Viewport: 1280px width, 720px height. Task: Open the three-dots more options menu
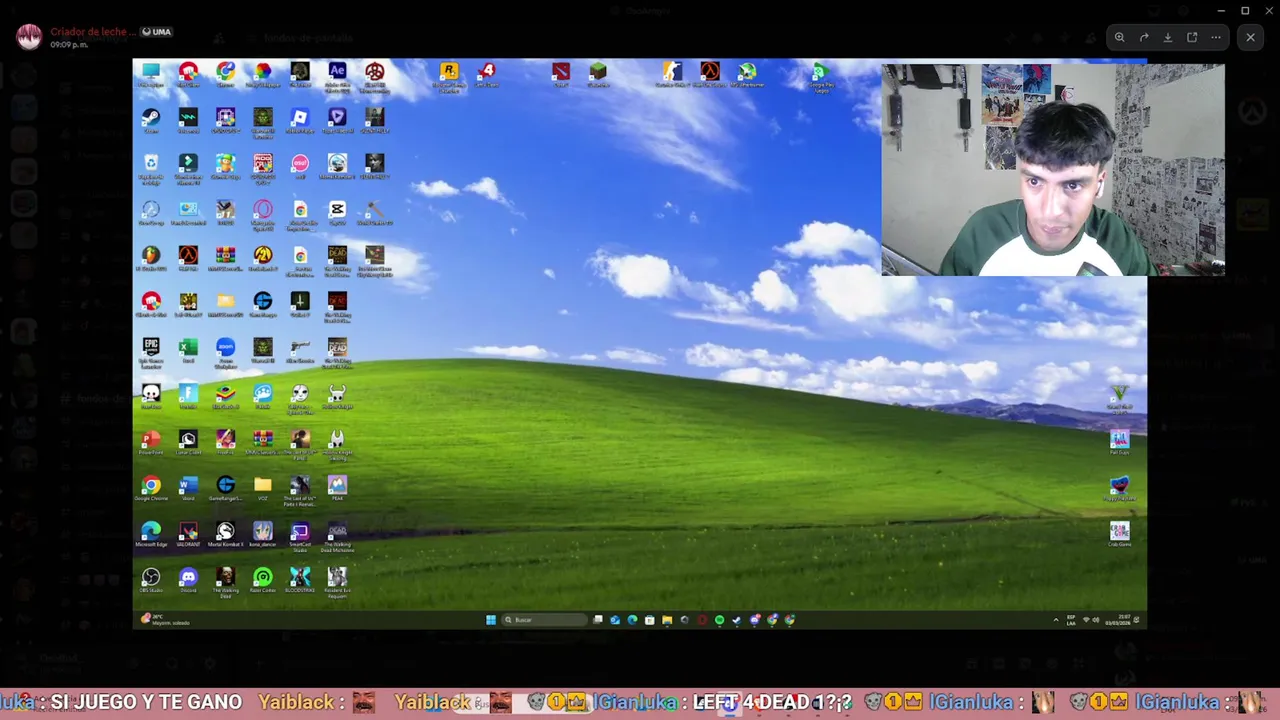pos(1216,37)
